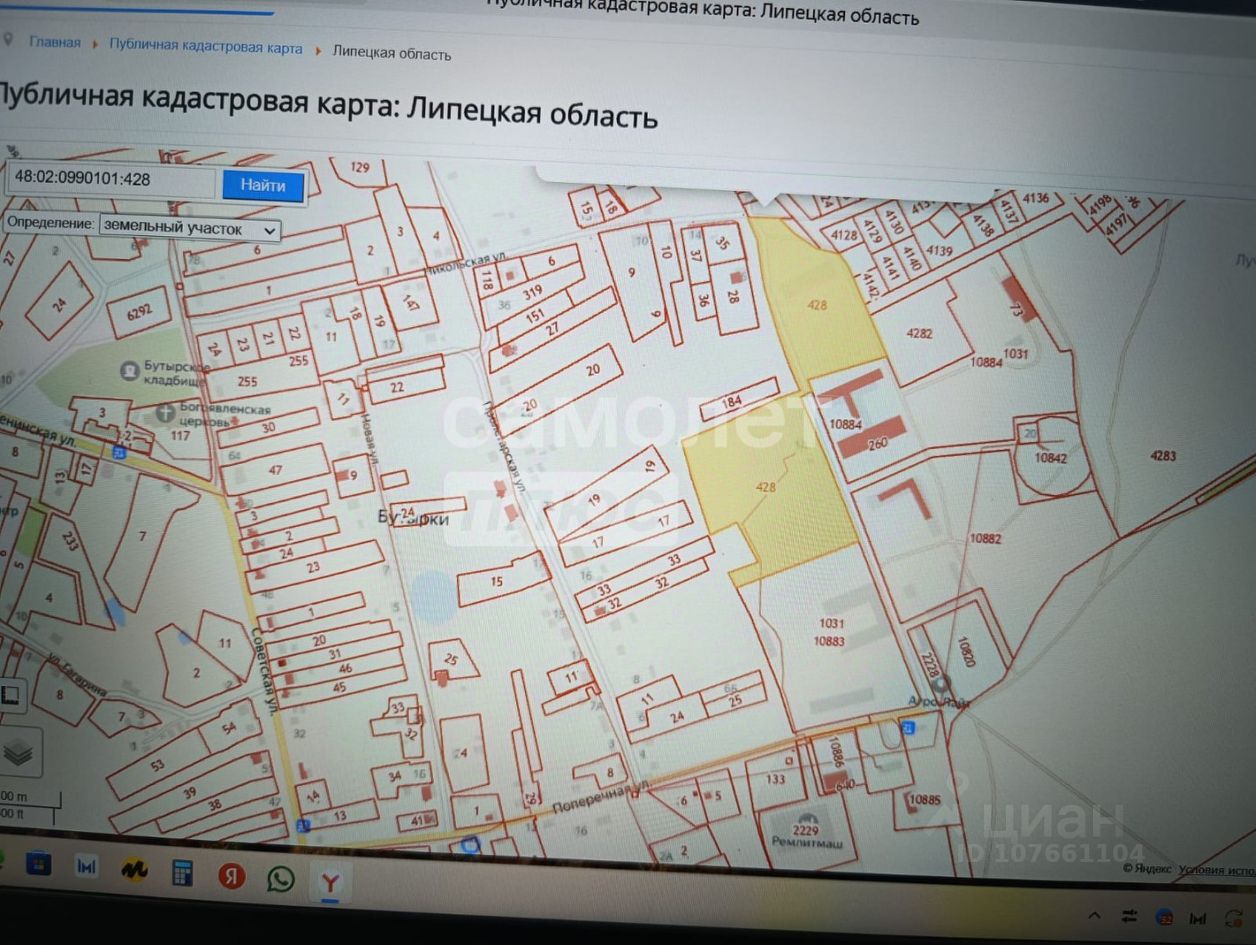Open the red Яндекс taskbar icon
The image size is (1256, 945).
pyautogui.click(x=231, y=876)
